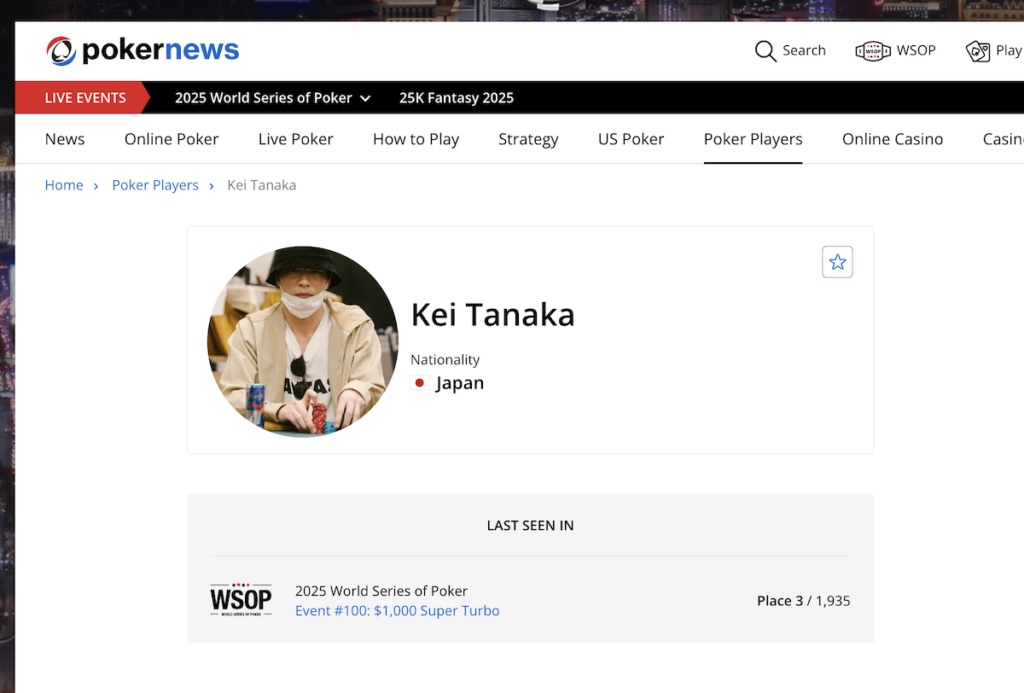Image resolution: width=1024 pixels, height=693 pixels.
Task: Open the News menu
Action: tap(65, 139)
